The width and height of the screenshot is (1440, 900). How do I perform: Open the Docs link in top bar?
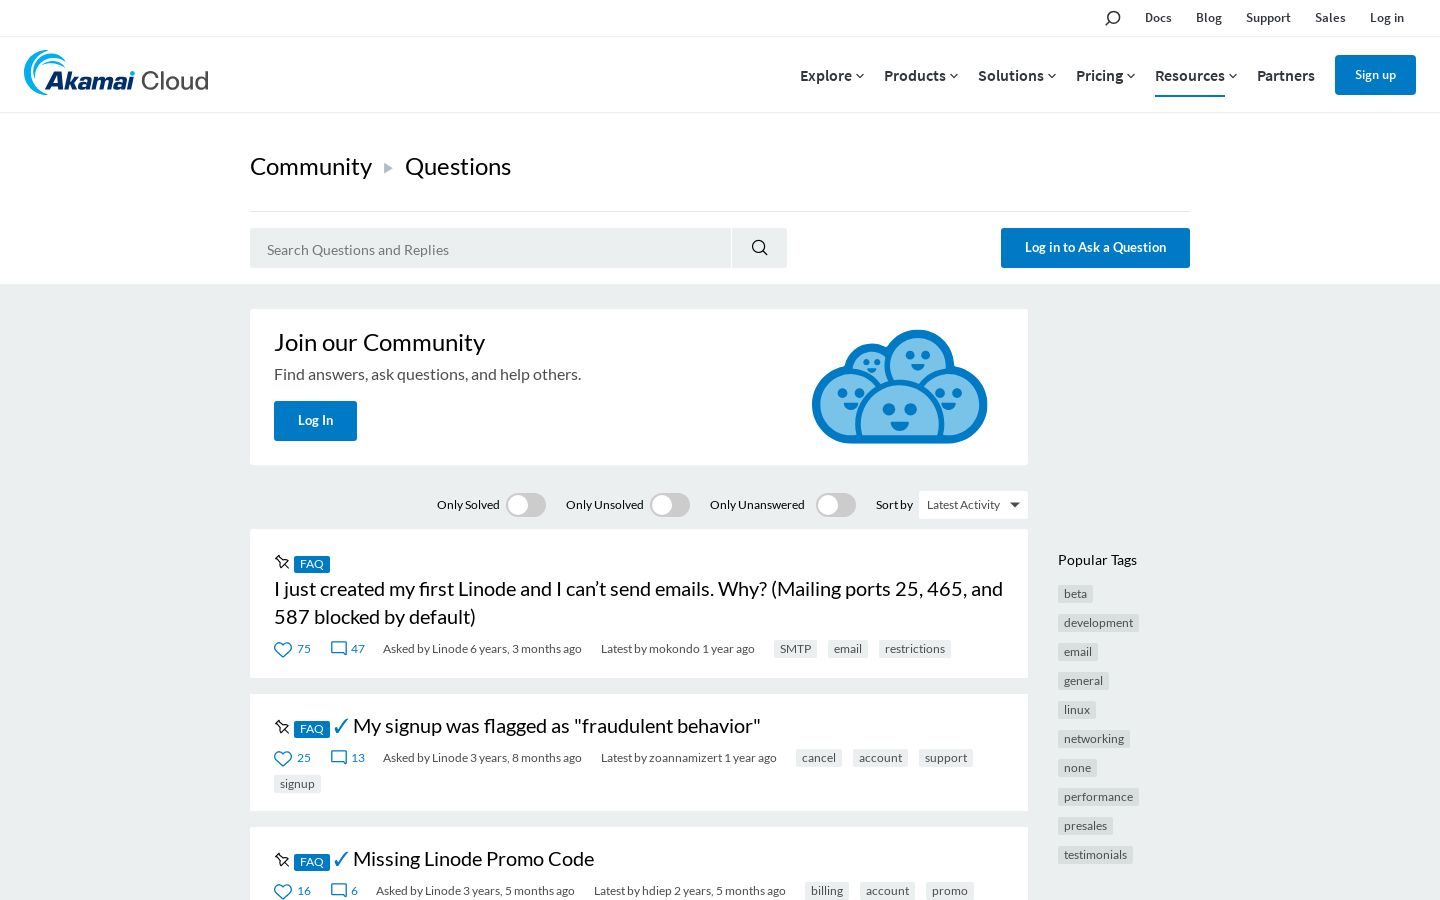pyautogui.click(x=1158, y=18)
